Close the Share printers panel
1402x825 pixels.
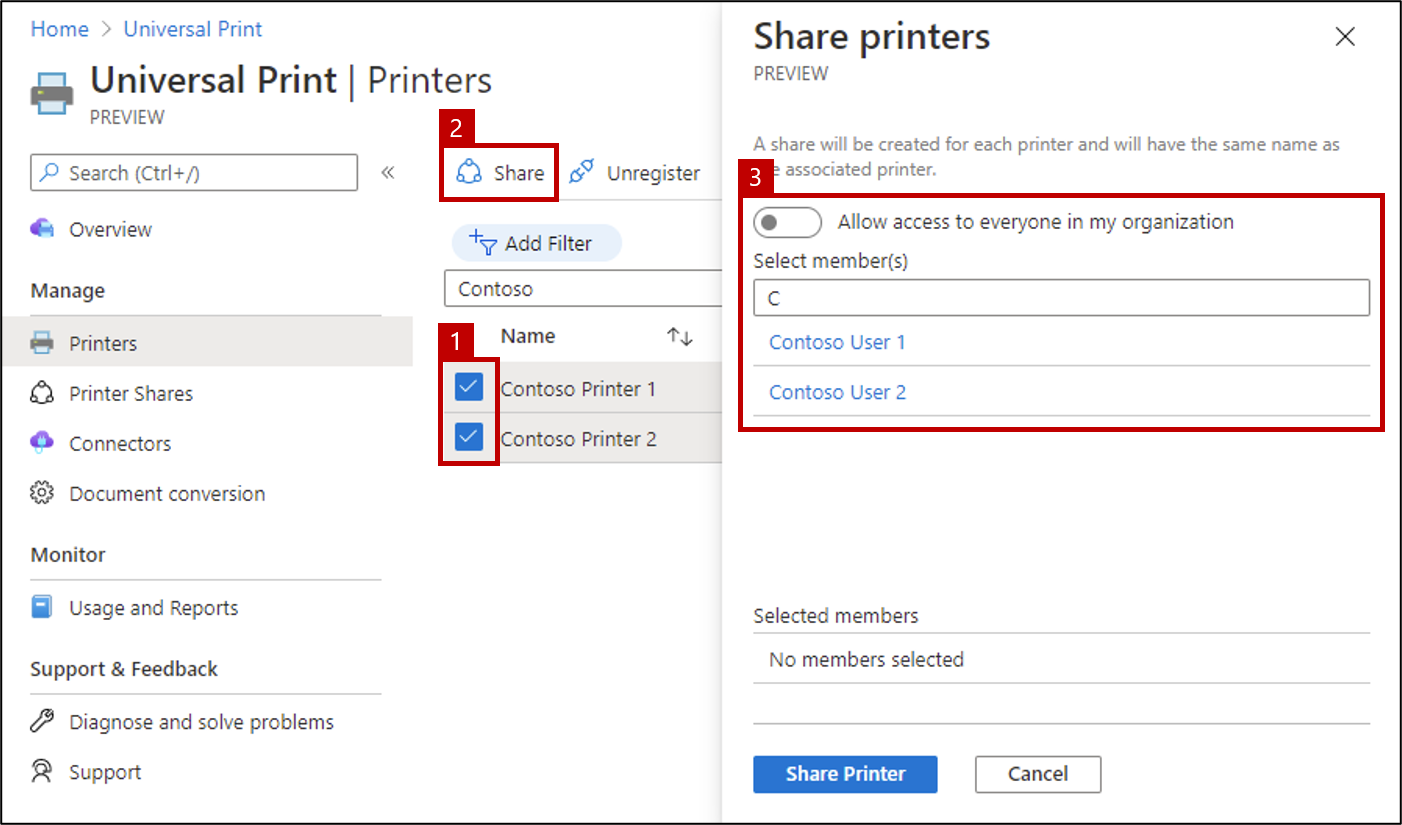pos(1345,37)
